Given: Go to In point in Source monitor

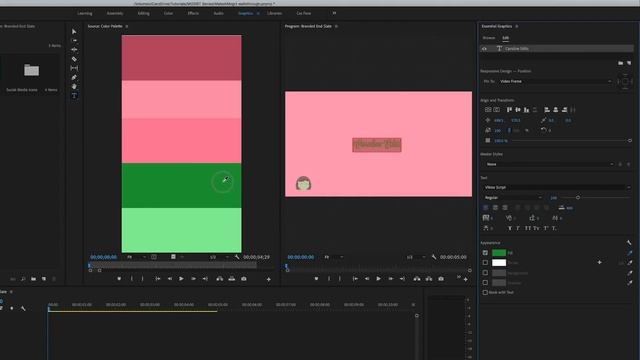Looking at the screenshot, I should point(158,279).
